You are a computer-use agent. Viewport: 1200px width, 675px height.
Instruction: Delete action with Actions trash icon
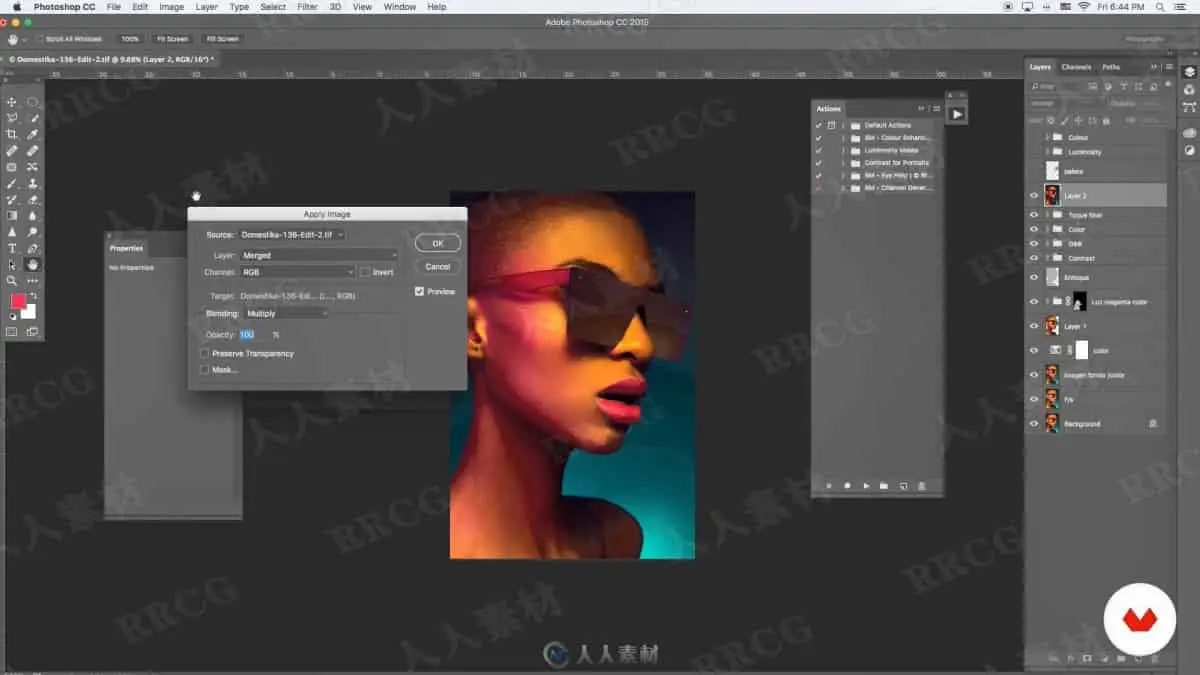[922, 486]
